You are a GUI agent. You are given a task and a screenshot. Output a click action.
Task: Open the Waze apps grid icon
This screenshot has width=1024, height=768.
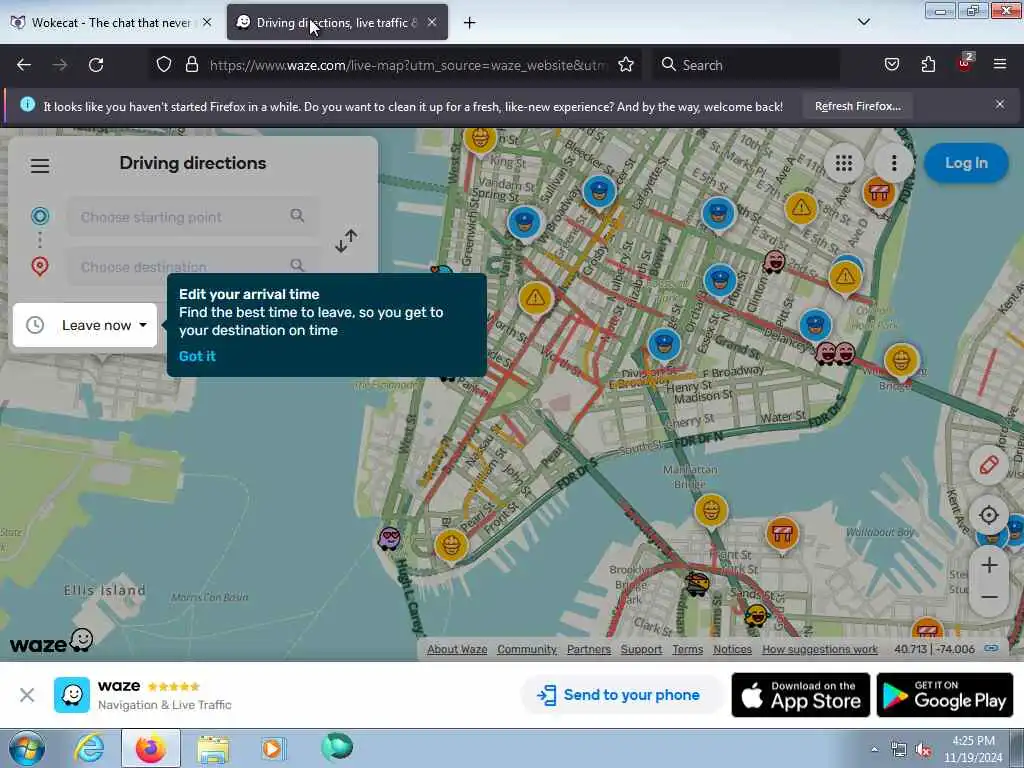coord(844,163)
